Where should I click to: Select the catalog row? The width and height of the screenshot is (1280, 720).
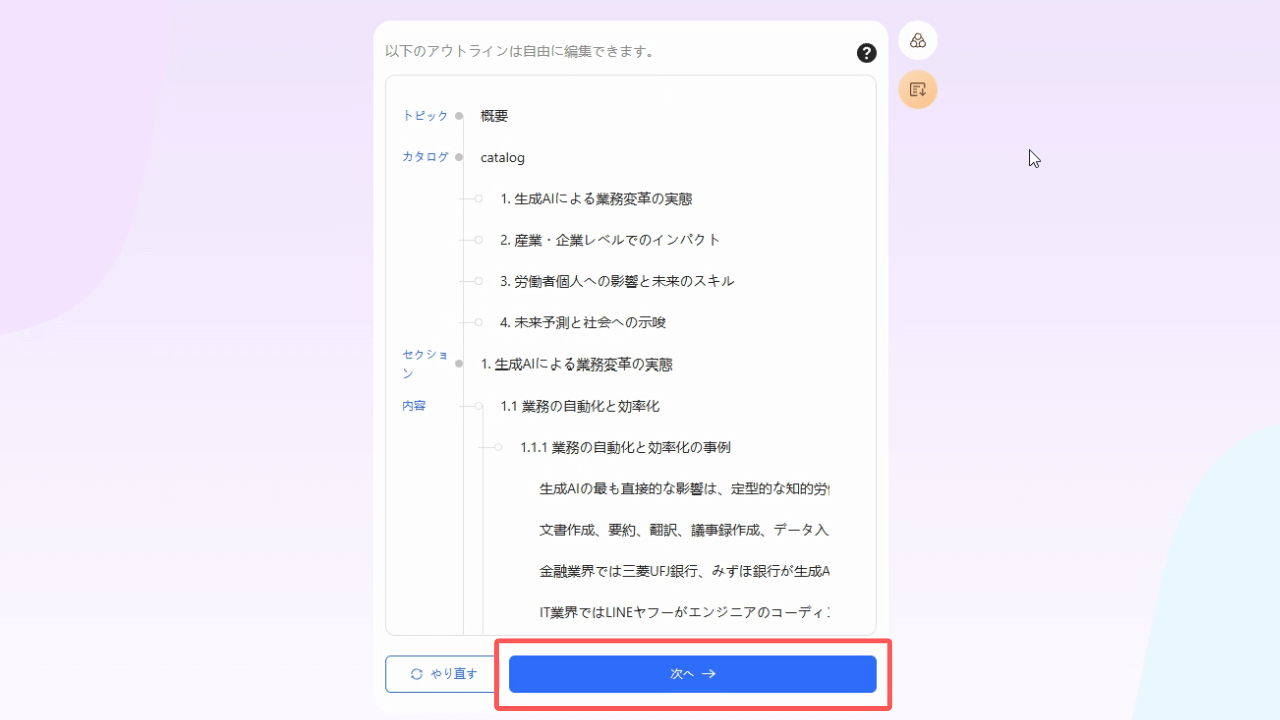pos(502,158)
